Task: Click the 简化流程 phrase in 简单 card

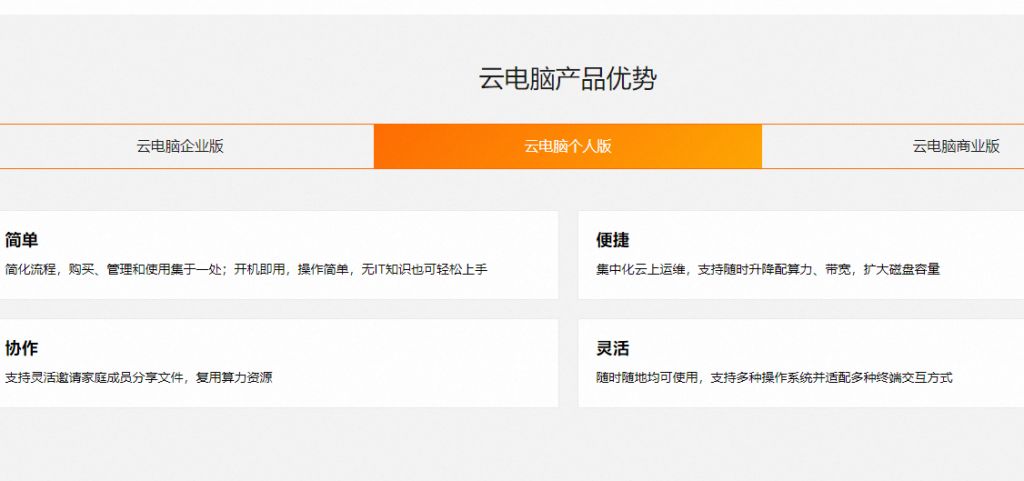Action: tap(30, 269)
